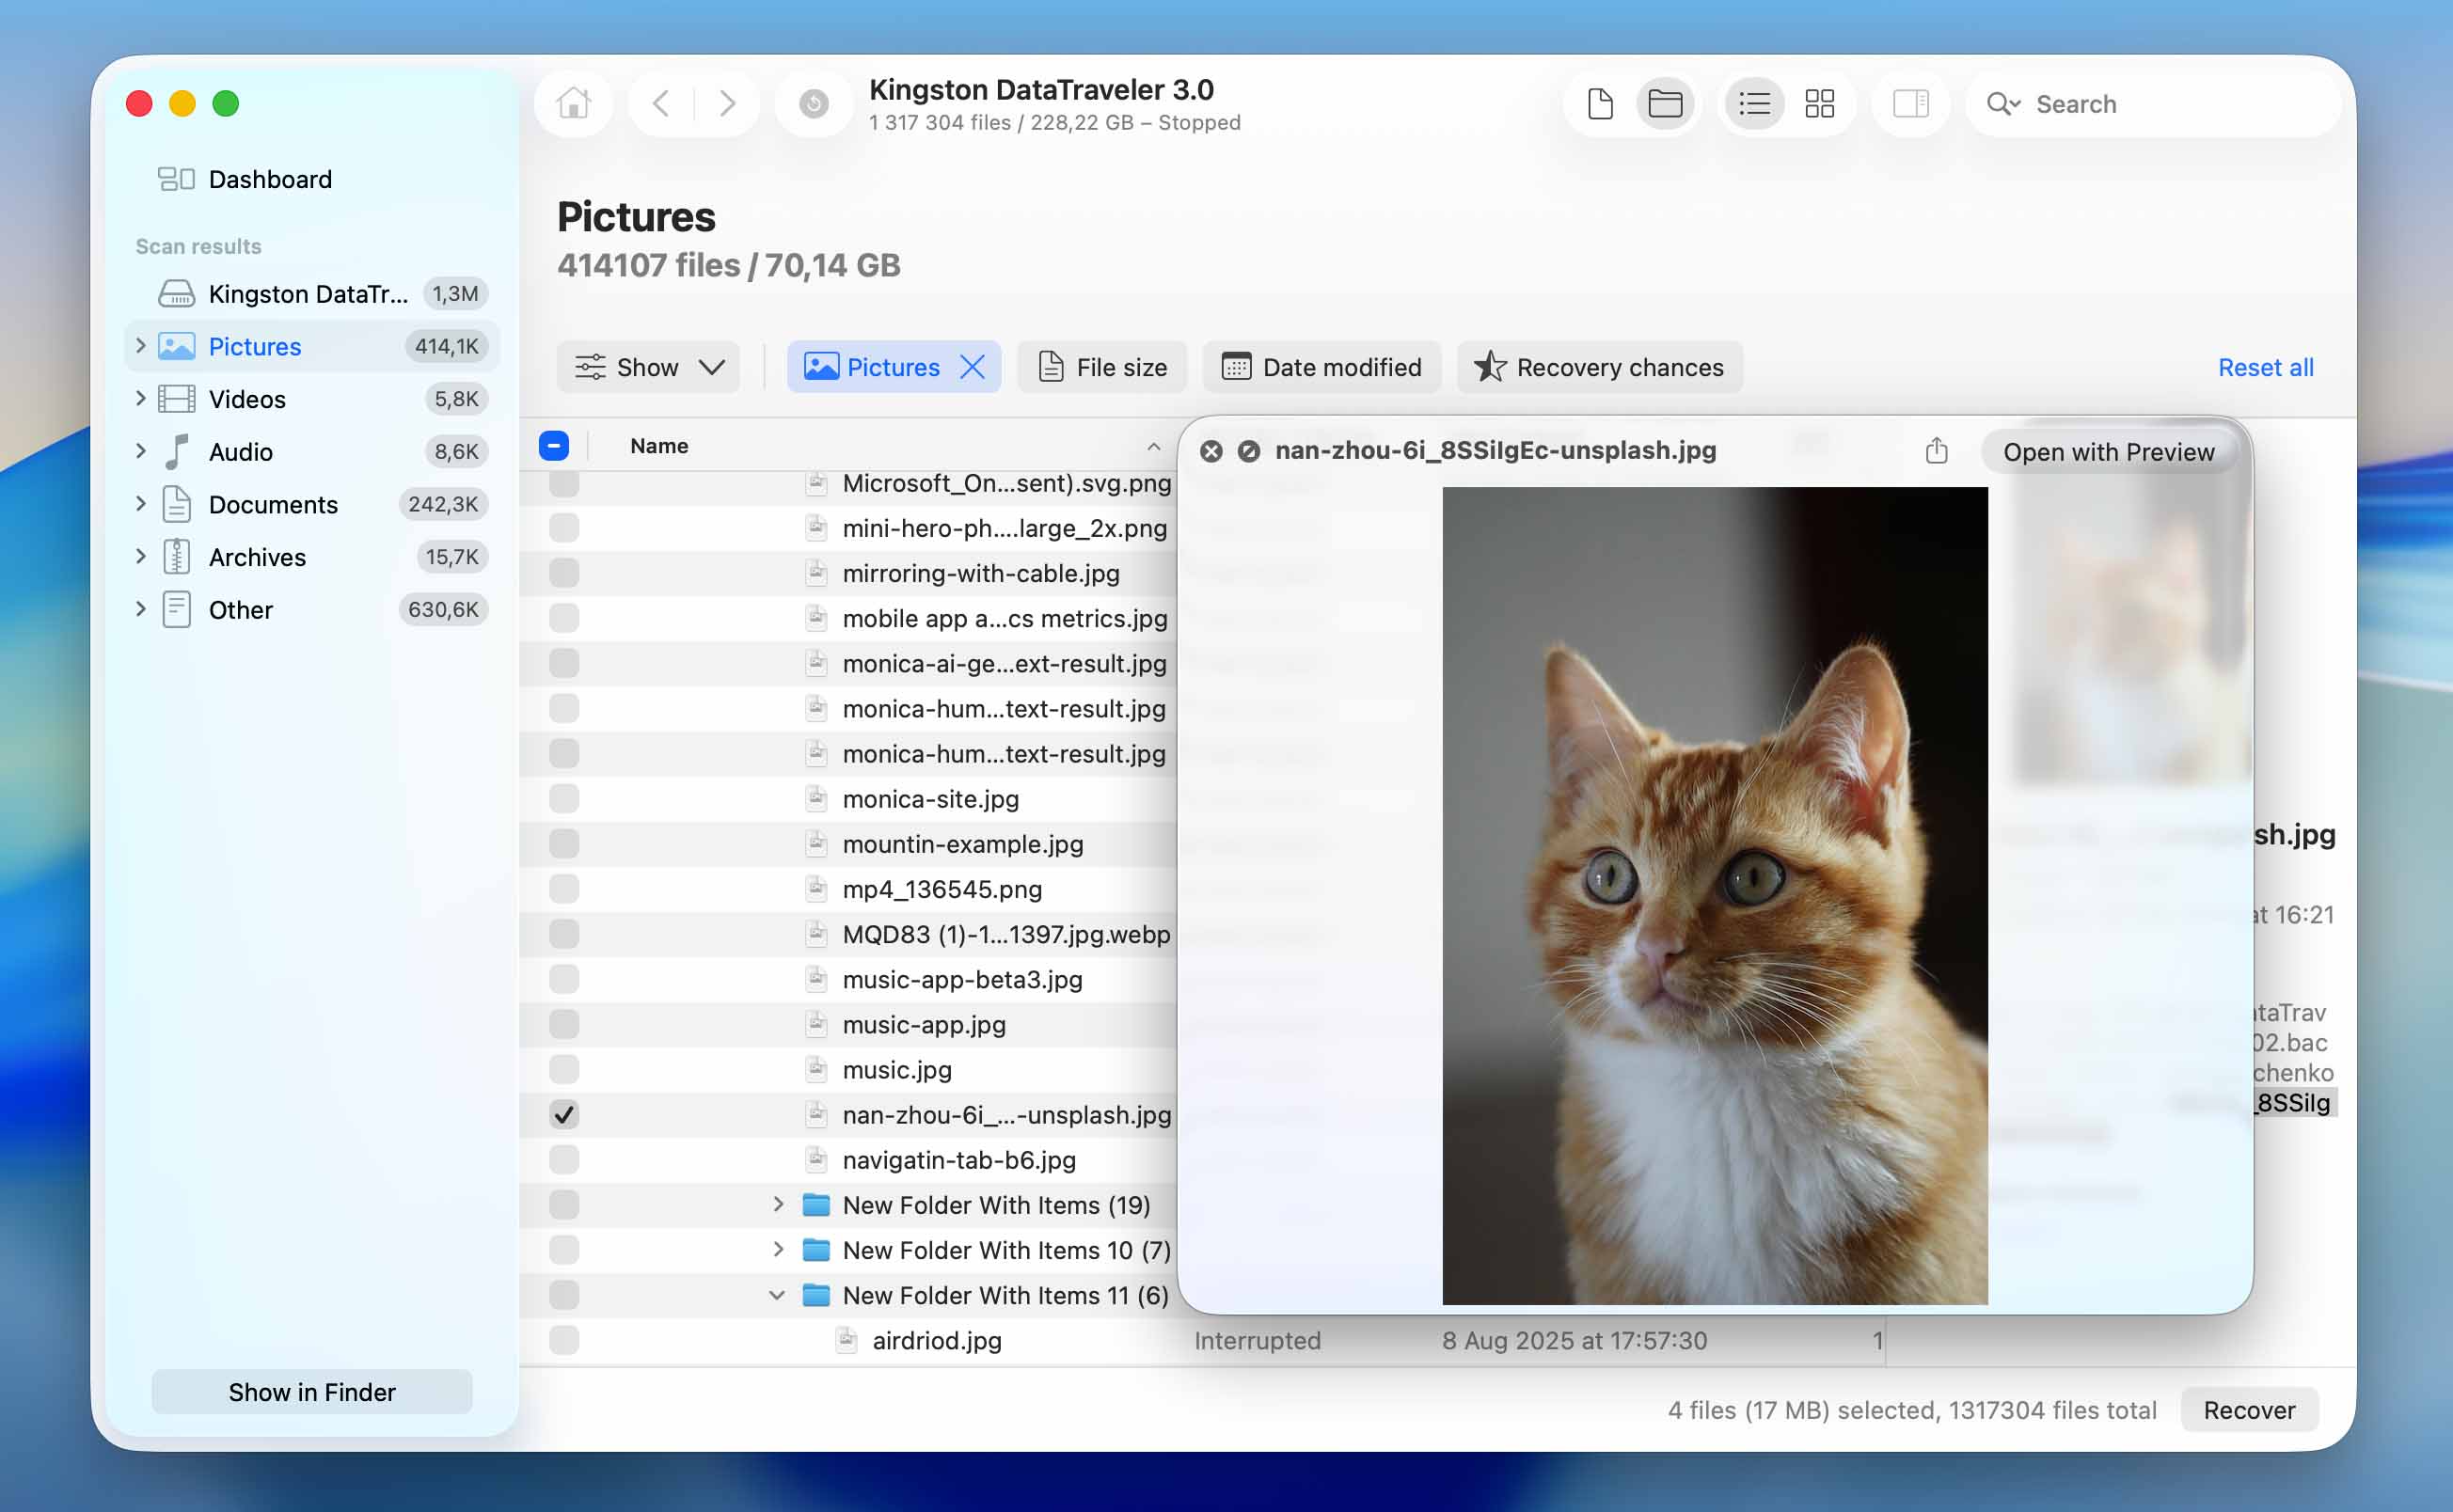Click file icon of music.jpg
Viewport: 2453px width, 1512px height.
[x=816, y=1069]
